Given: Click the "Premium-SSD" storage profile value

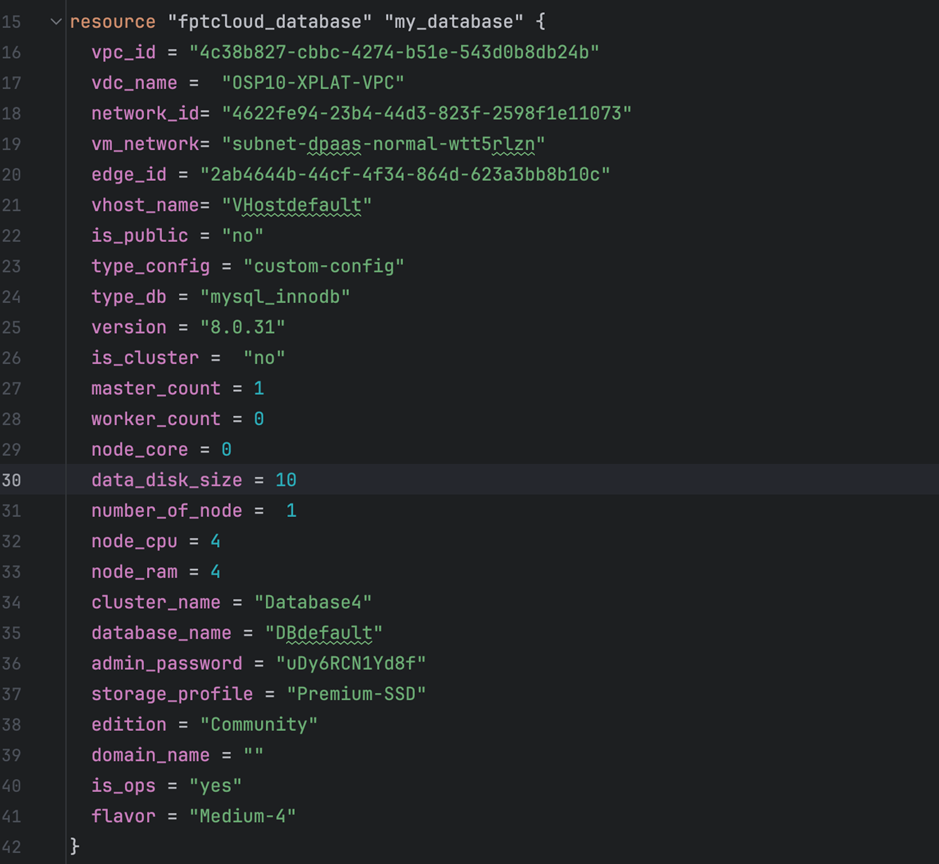Looking at the screenshot, I should click(x=357, y=694).
